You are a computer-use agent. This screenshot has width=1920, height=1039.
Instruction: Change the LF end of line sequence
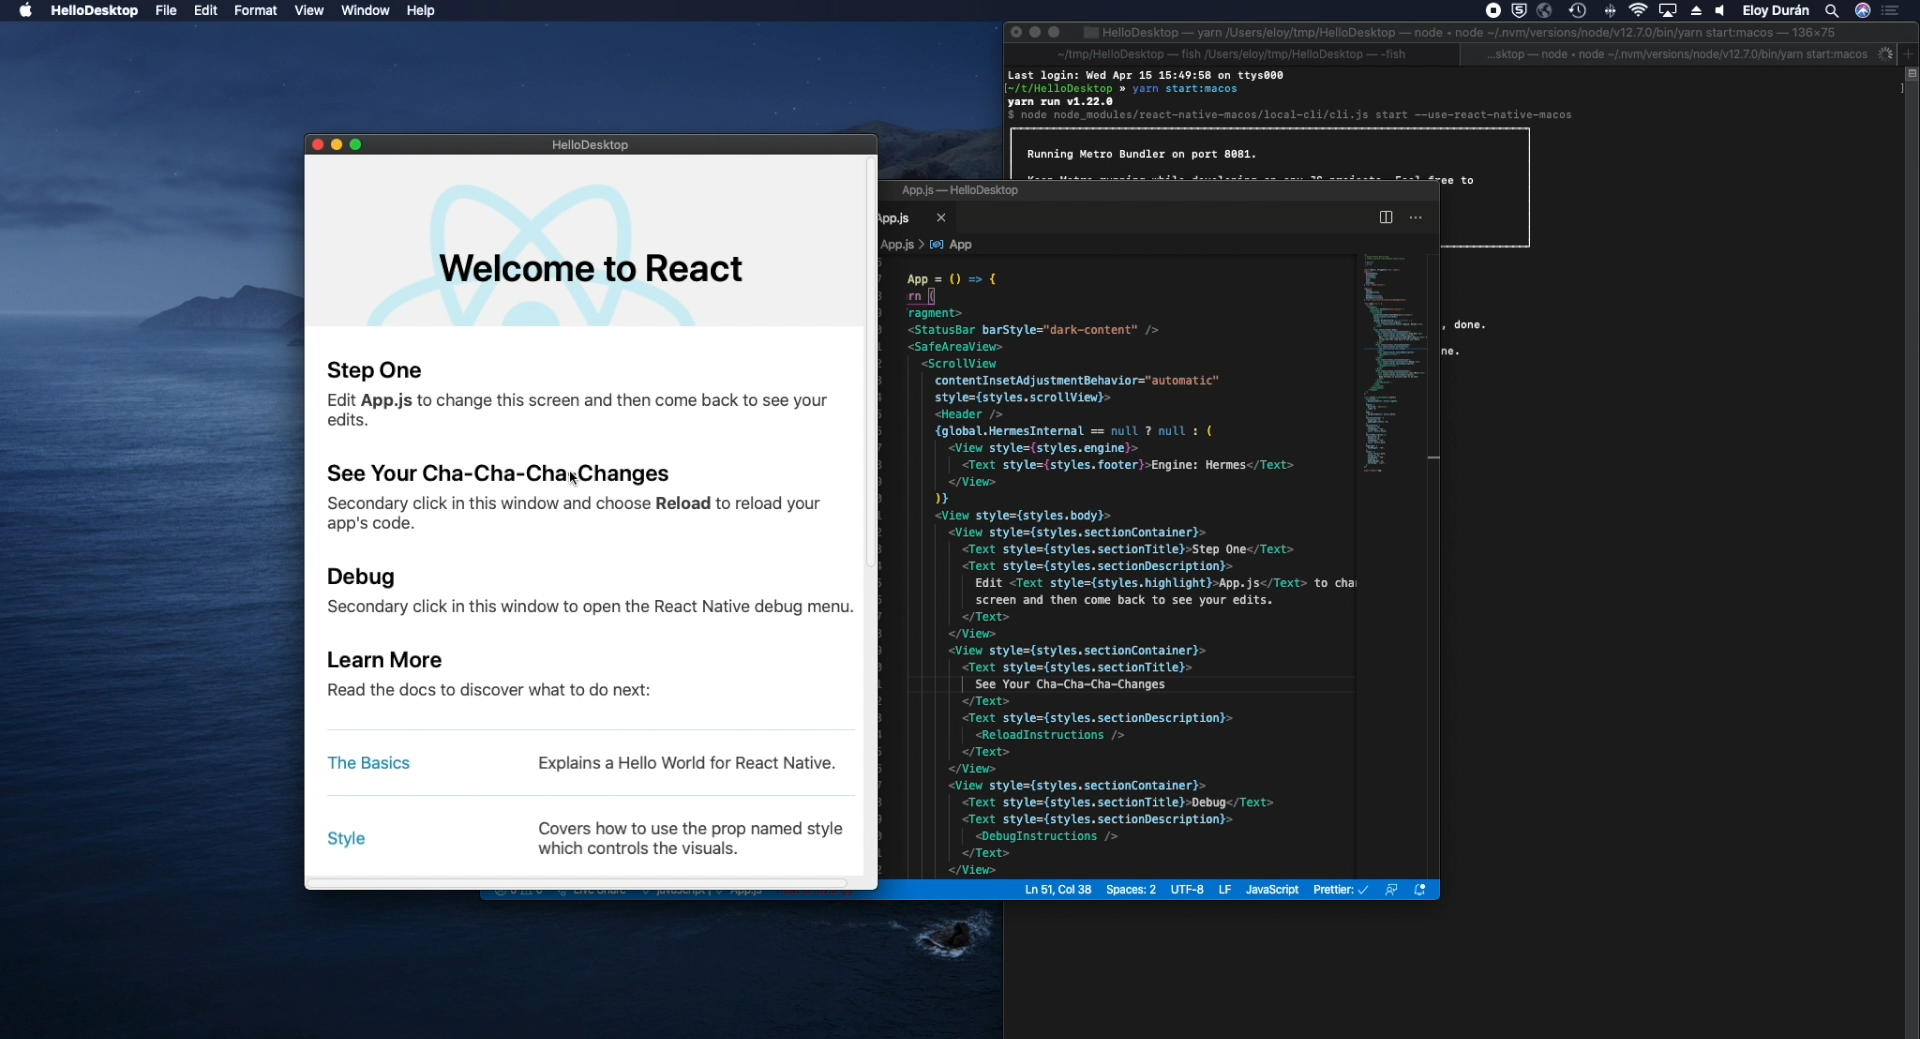point(1225,890)
